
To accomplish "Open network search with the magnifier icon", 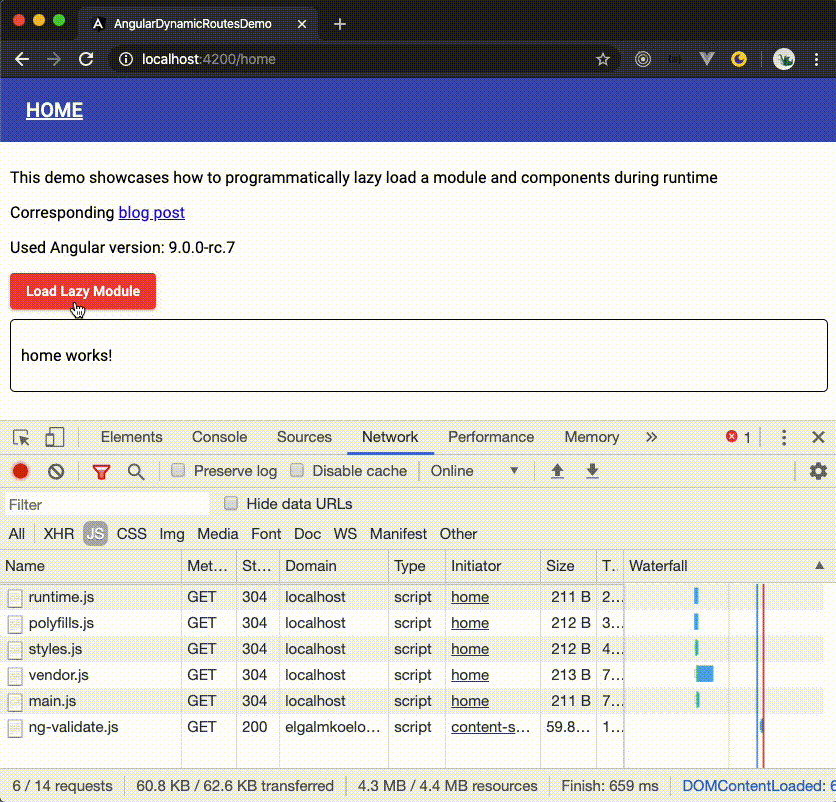I will tap(136, 471).
